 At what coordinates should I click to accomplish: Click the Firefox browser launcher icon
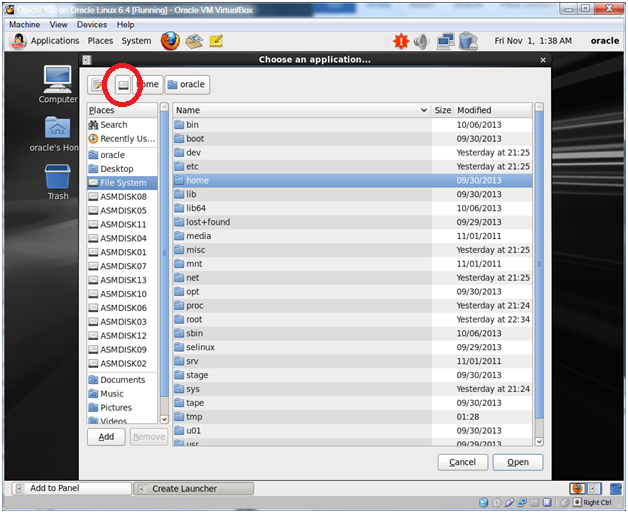pyautogui.click(x=169, y=41)
